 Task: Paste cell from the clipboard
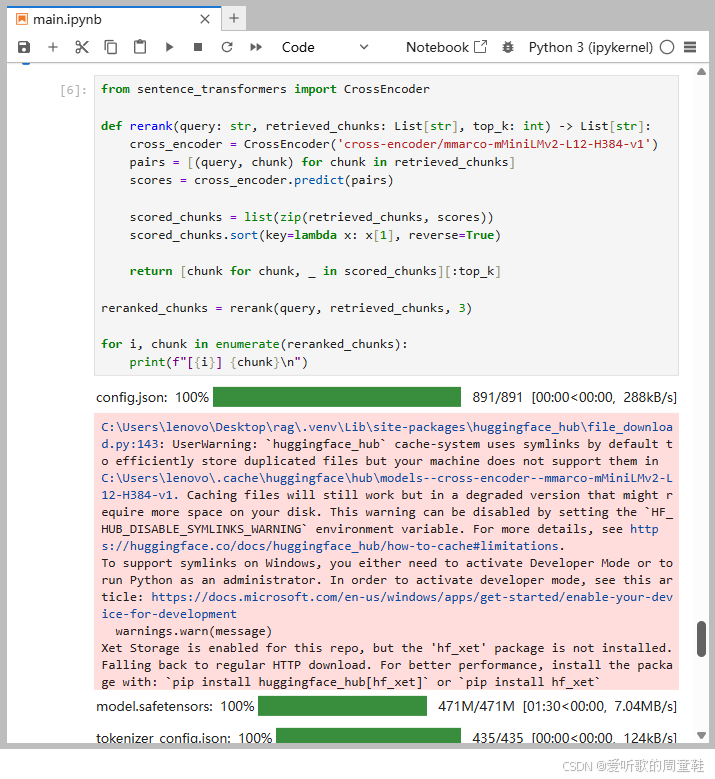140,47
